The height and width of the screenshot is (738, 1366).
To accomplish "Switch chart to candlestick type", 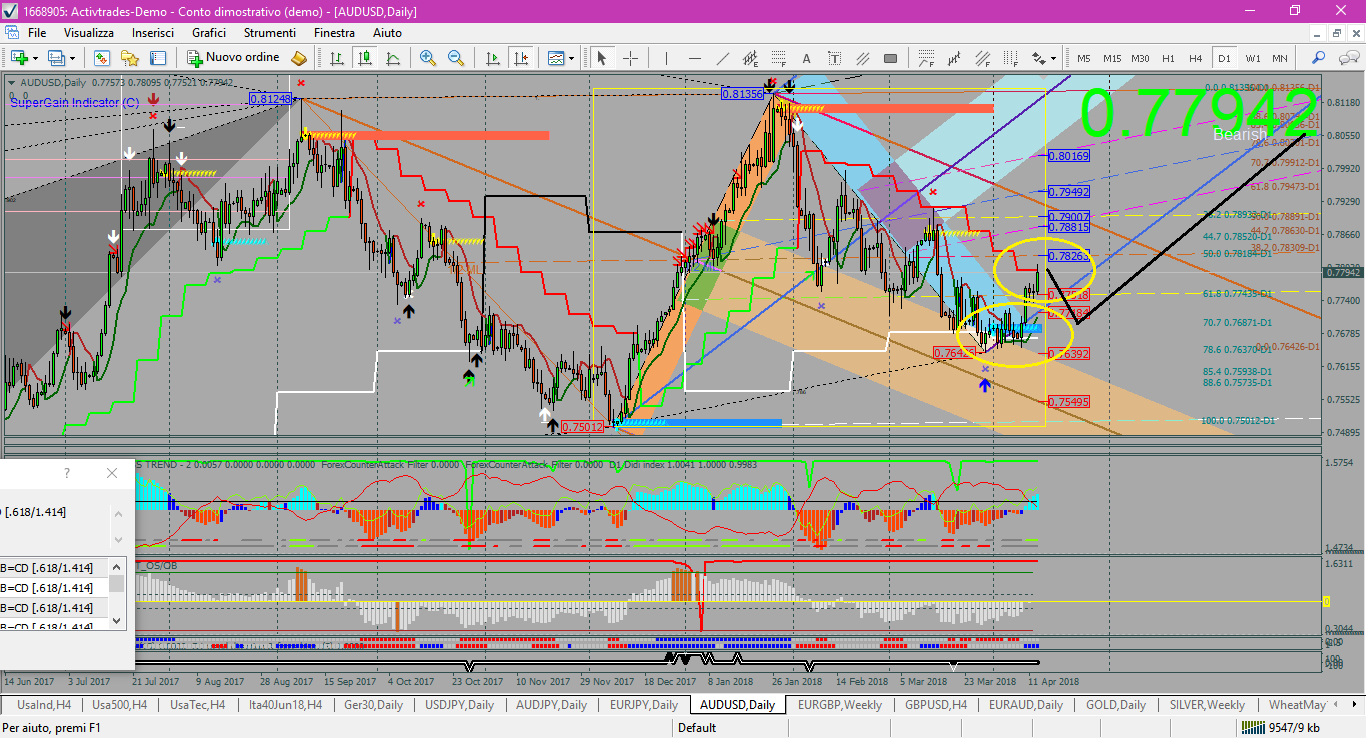I will (364, 58).
